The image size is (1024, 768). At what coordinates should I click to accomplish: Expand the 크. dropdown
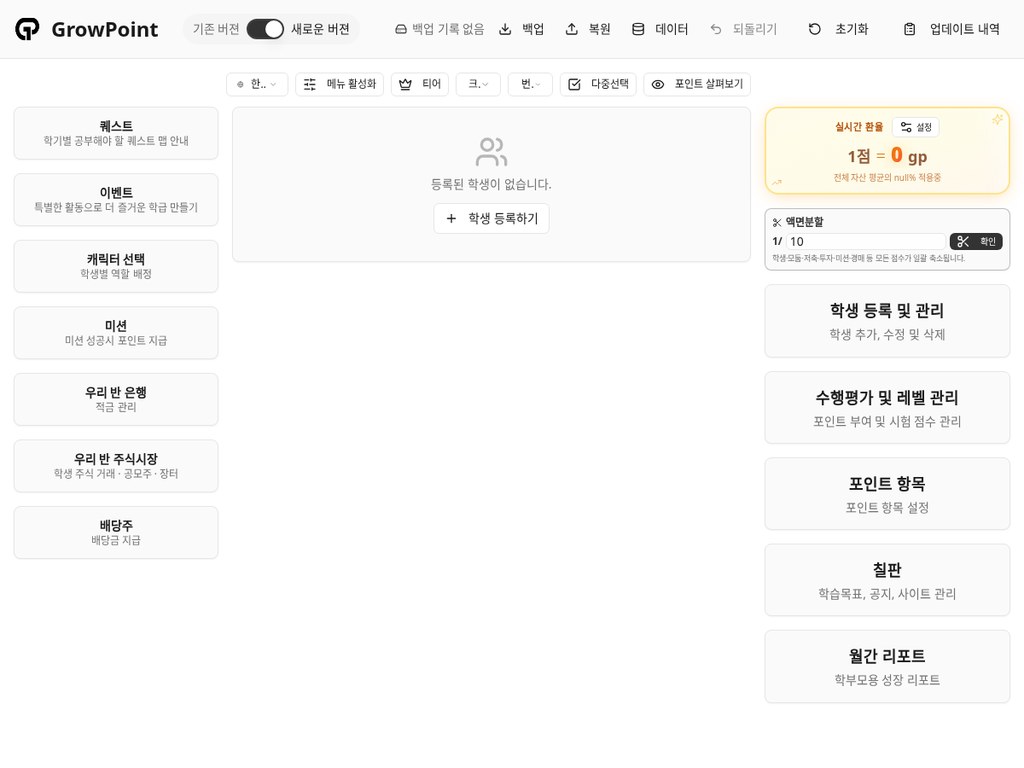coord(478,84)
